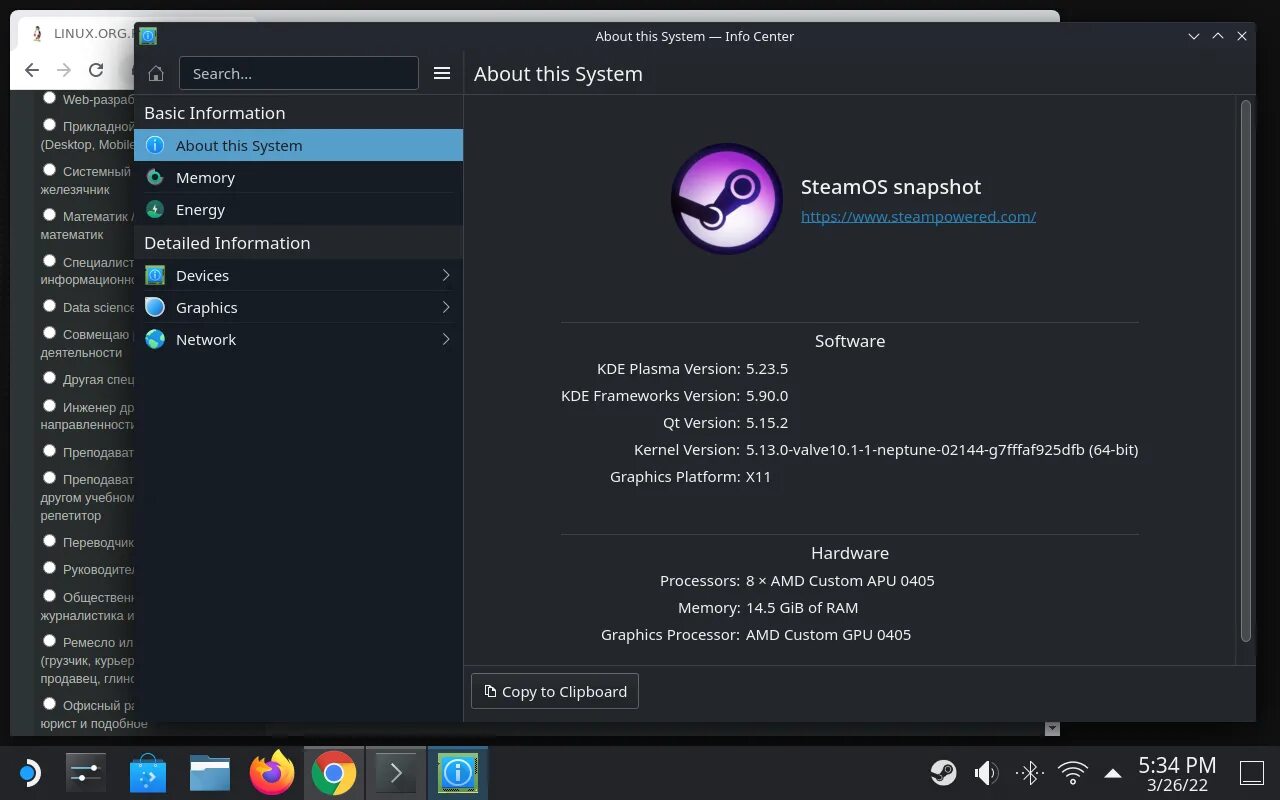
Task: Click Copy to Clipboard button
Action: coord(555,691)
